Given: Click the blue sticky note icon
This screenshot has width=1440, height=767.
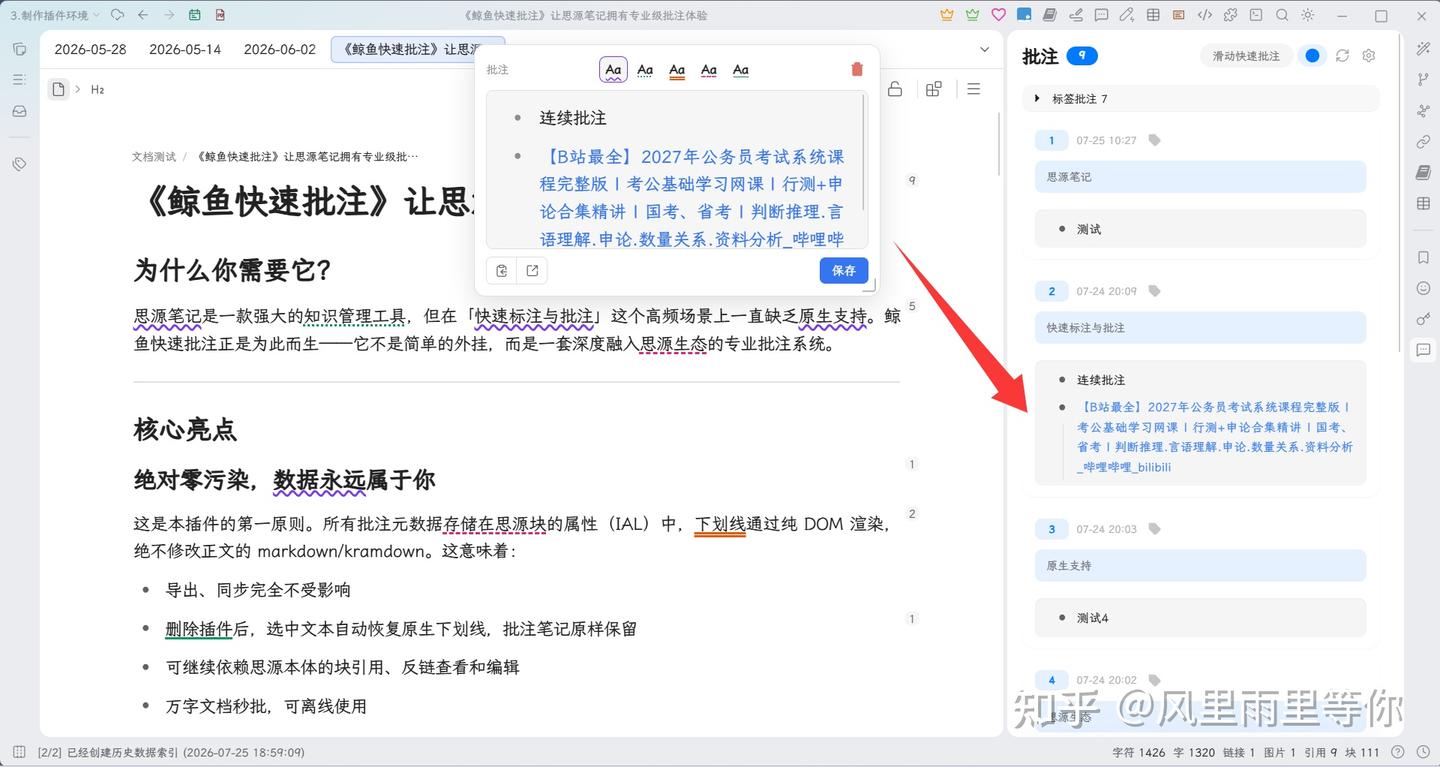Looking at the screenshot, I should pos(1024,15).
